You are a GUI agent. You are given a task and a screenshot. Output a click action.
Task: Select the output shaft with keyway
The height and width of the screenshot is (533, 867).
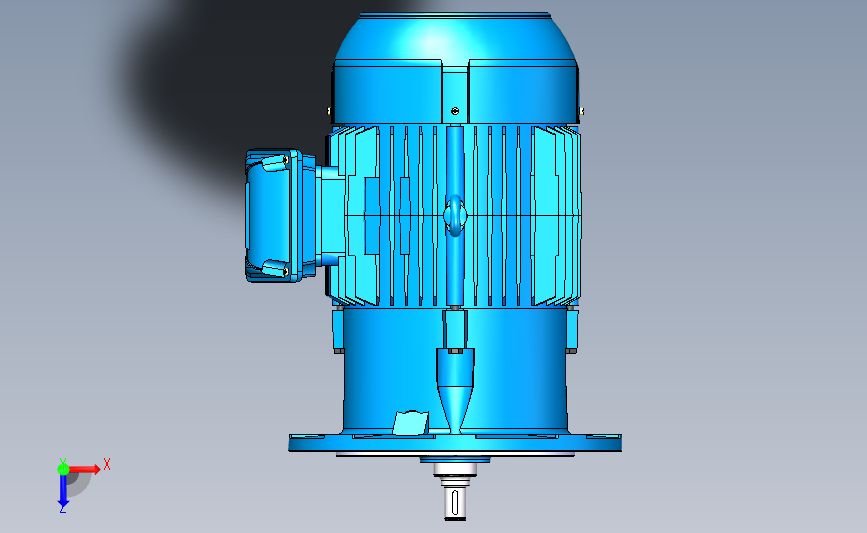coord(455,503)
